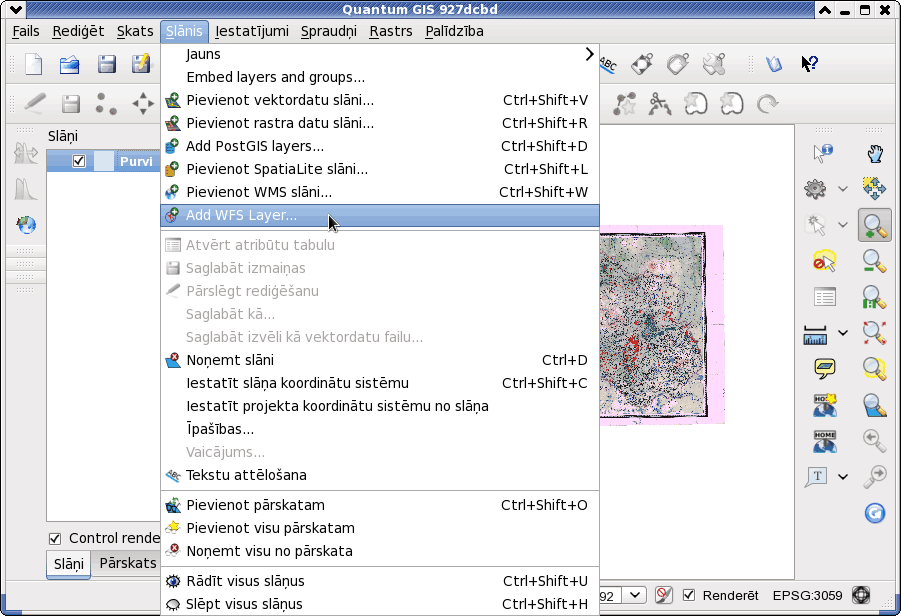Switch to the Pārskats tab
The image size is (901, 616).
pos(128,563)
